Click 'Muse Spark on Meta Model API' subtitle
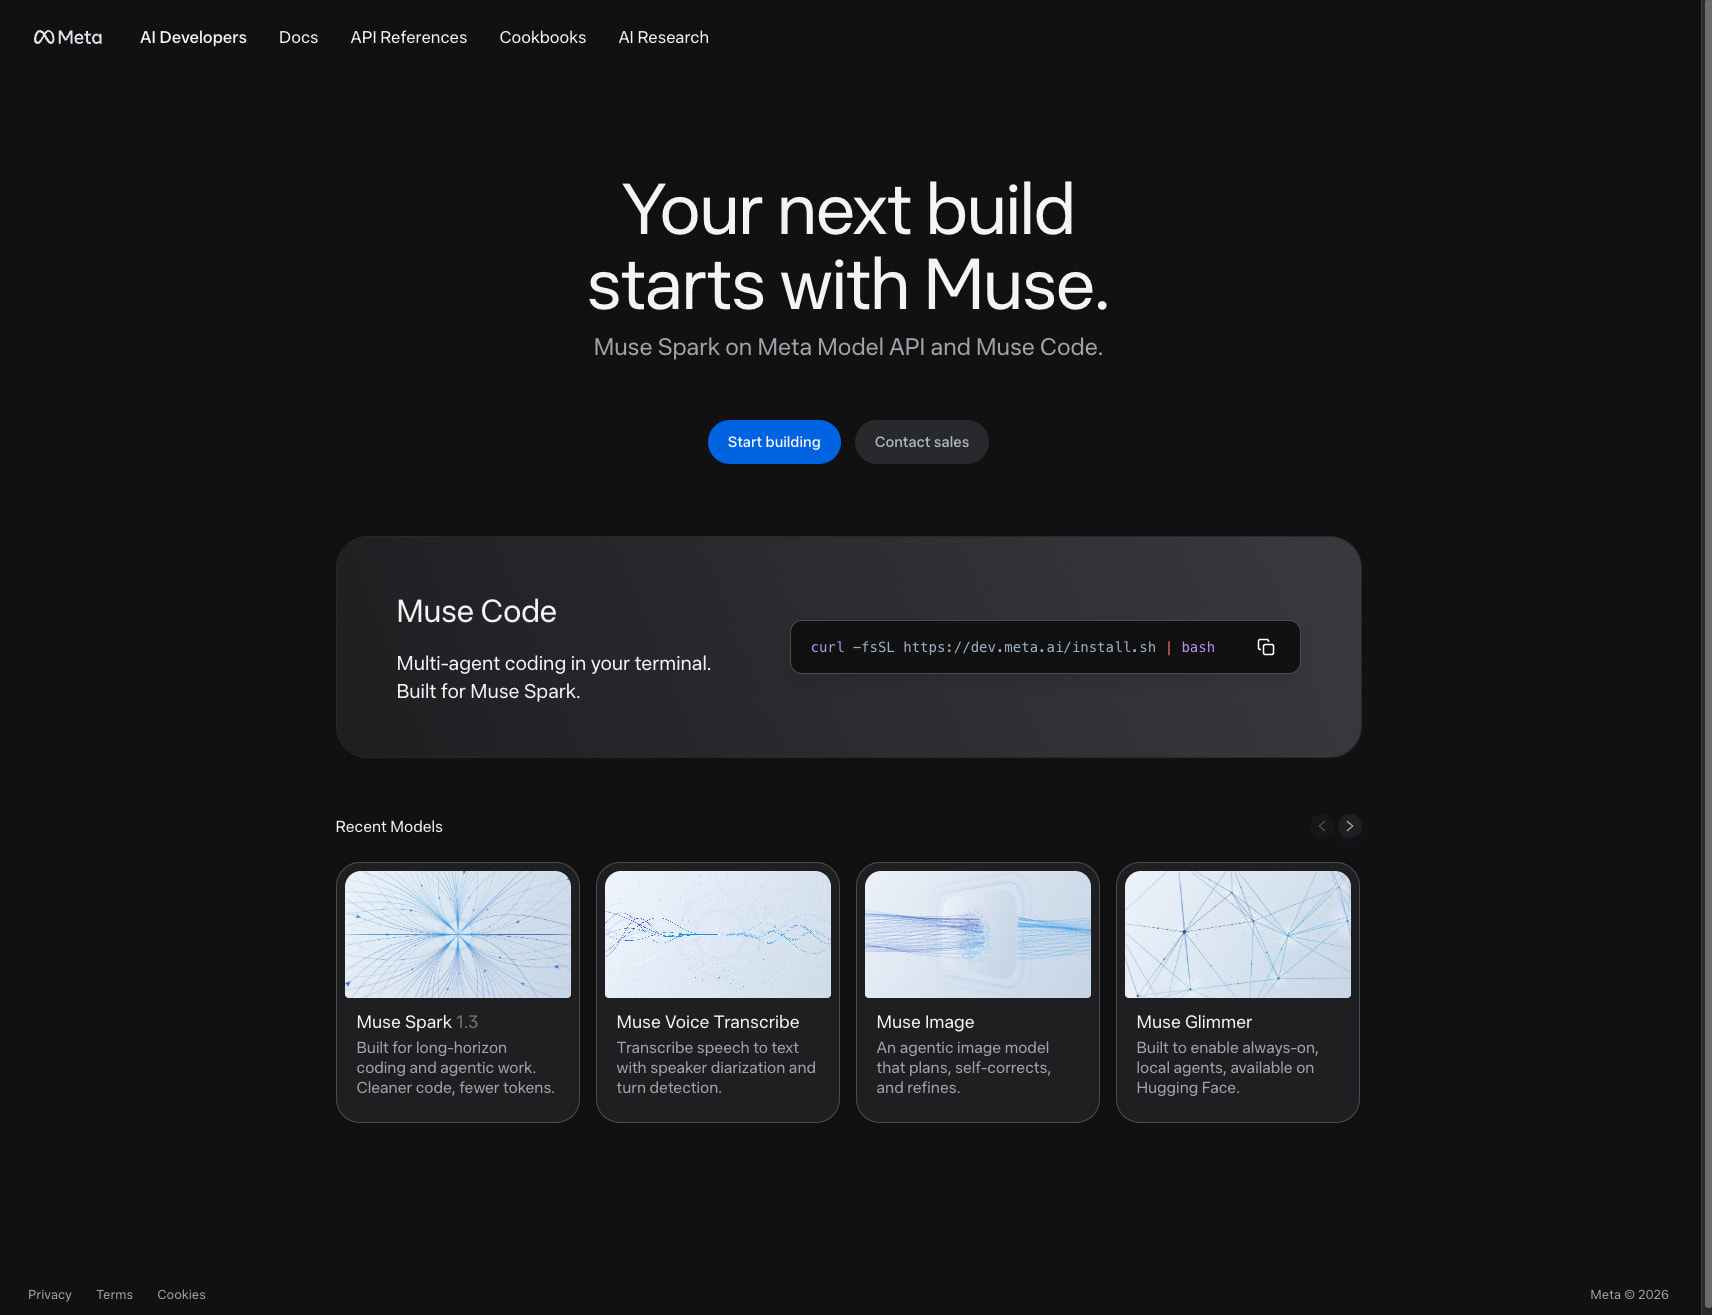 [x=848, y=347]
